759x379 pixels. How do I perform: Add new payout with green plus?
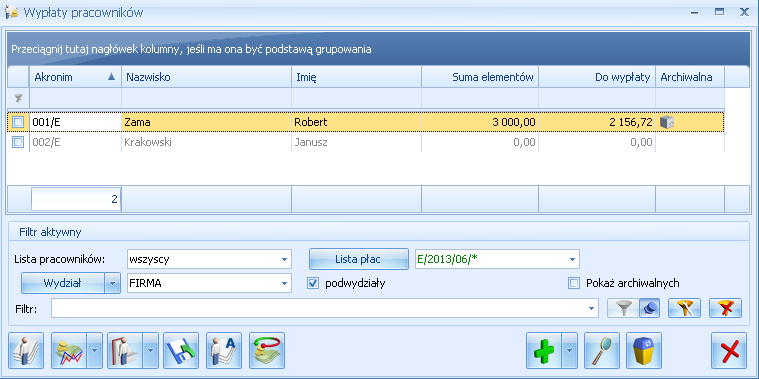[544, 350]
